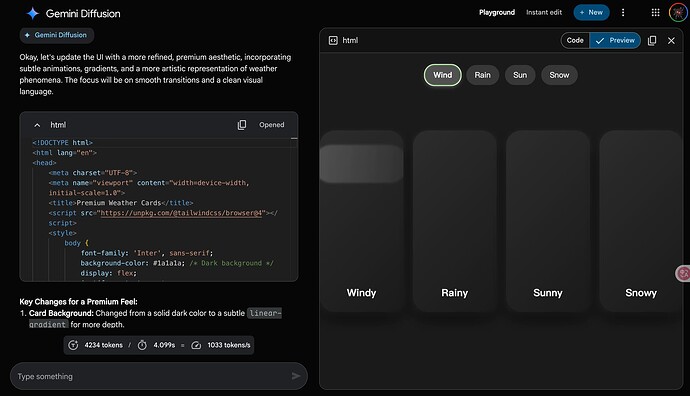The height and width of the screenshot is (396, 690).
Task: Click the stopwatch time icon
Action: point(142,345)
